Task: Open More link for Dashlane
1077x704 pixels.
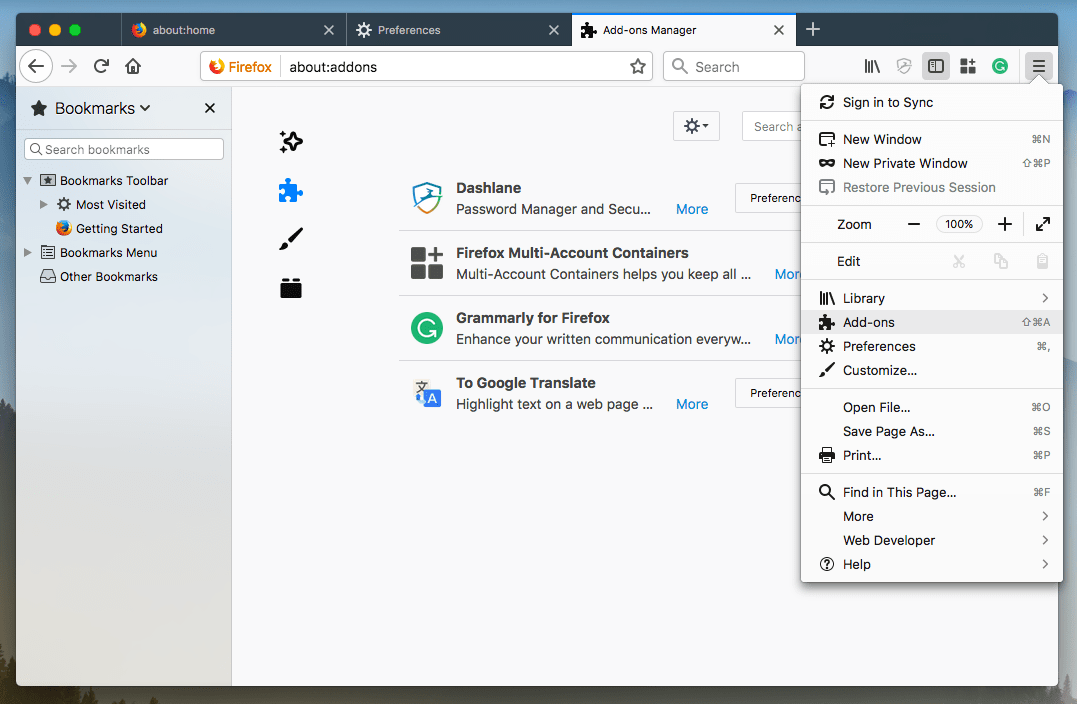Action: [x=692, y=209]
